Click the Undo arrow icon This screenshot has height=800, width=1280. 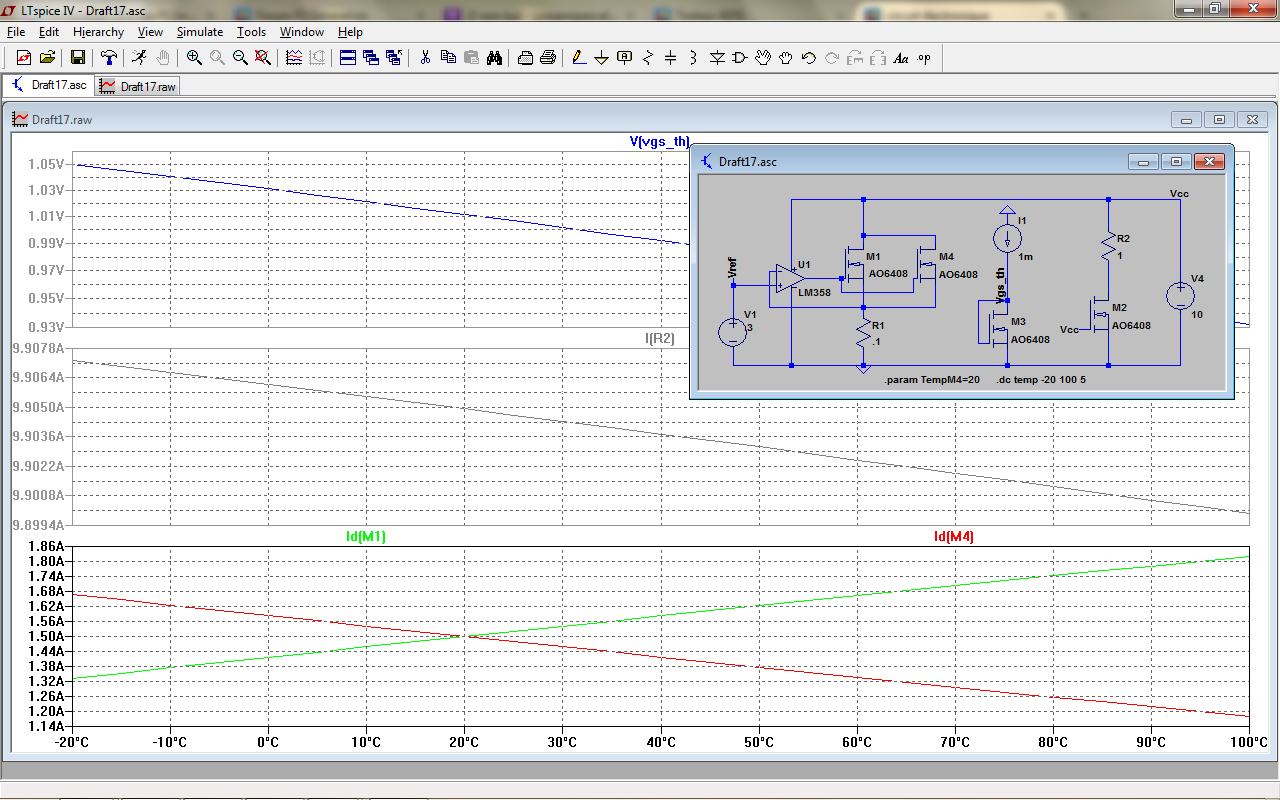(x=809, y=58)
